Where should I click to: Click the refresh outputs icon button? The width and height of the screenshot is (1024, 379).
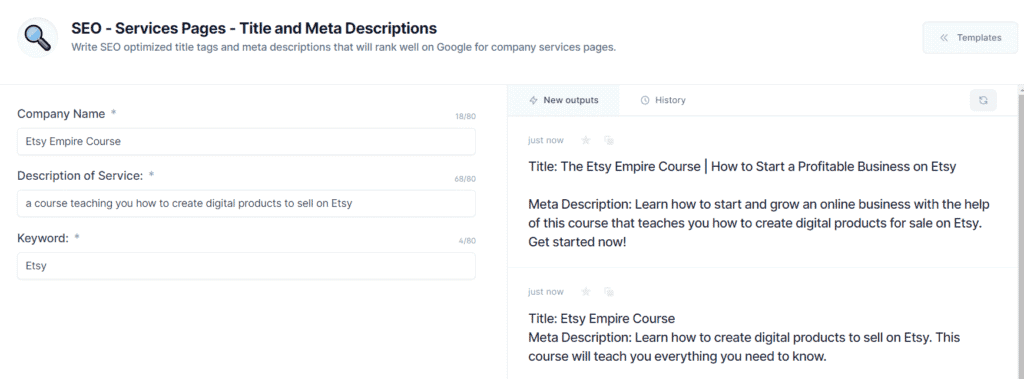coord(983,100)
